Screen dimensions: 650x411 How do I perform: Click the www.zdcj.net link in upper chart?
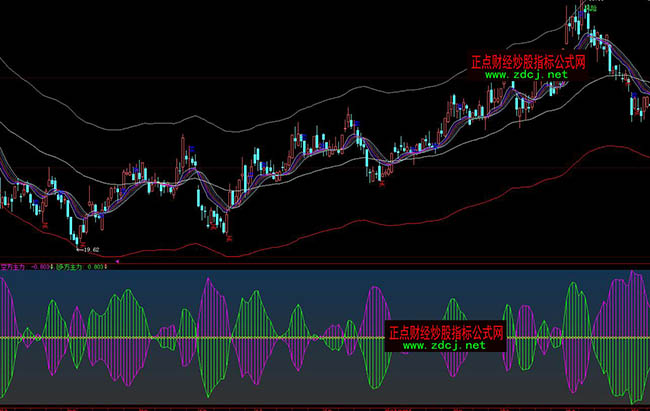526,74
